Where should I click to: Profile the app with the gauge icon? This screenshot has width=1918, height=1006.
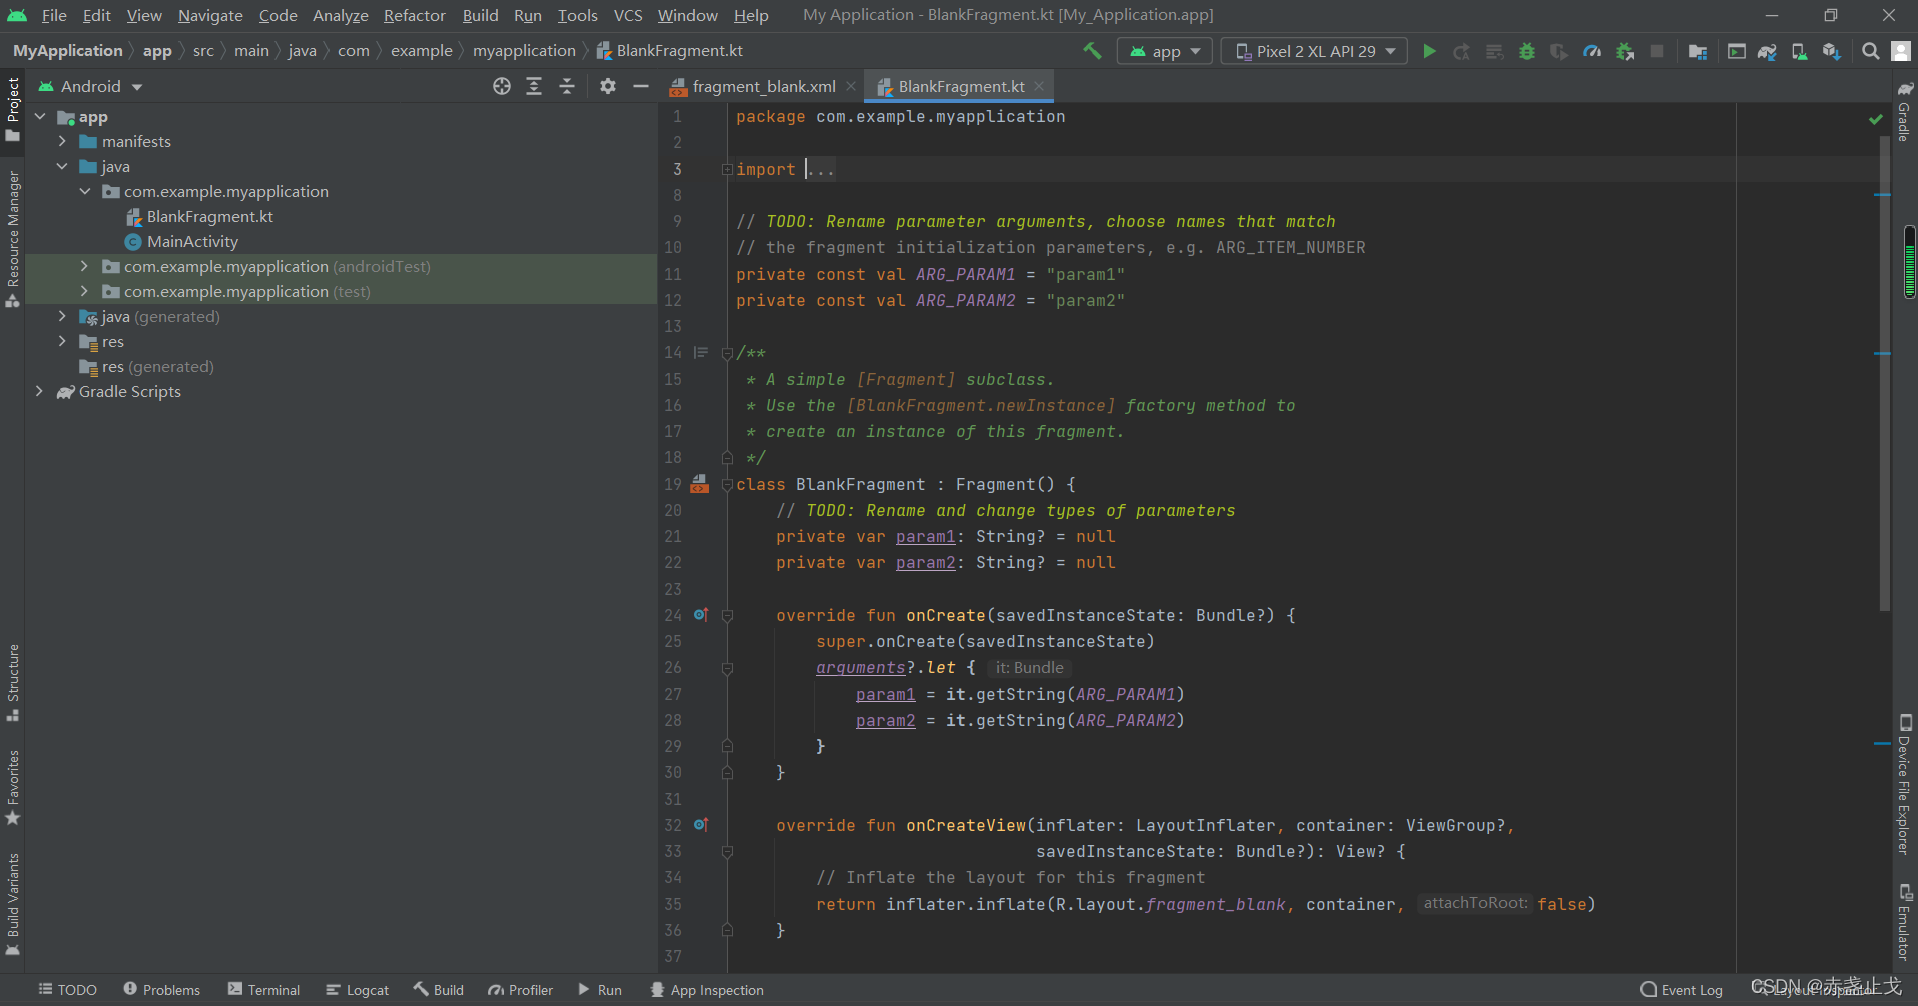[1592, 50]
